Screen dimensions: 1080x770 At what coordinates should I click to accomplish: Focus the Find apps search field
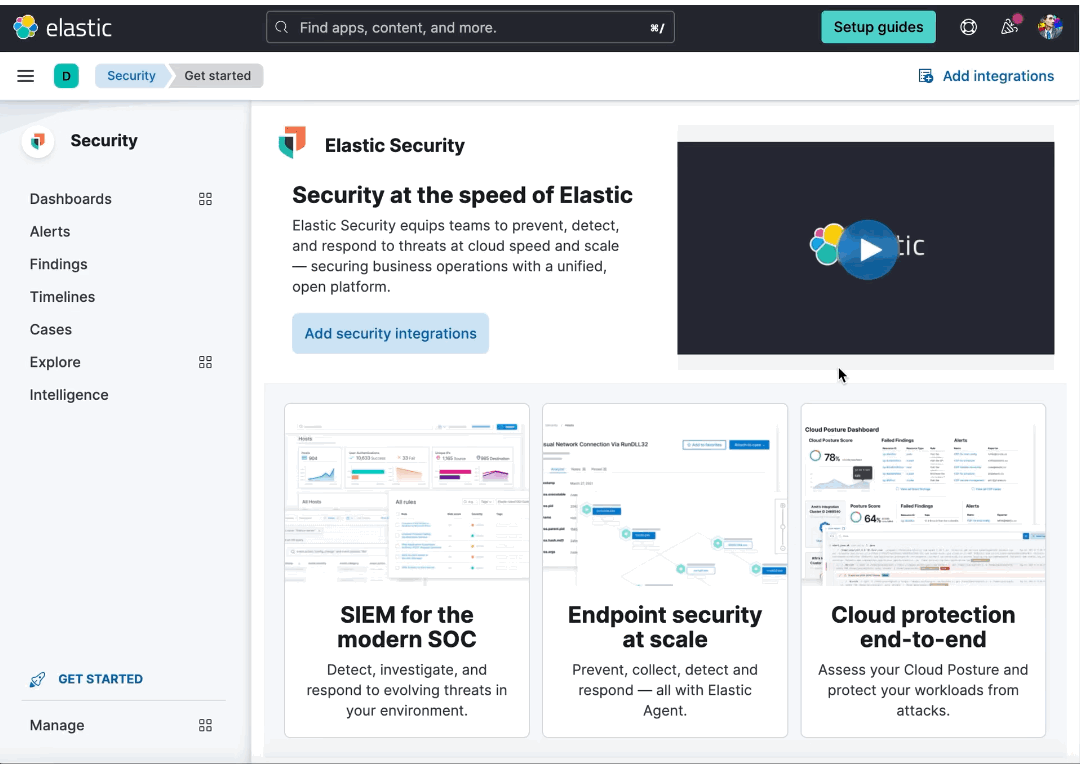pyautogui.click(x=470, y=28)
